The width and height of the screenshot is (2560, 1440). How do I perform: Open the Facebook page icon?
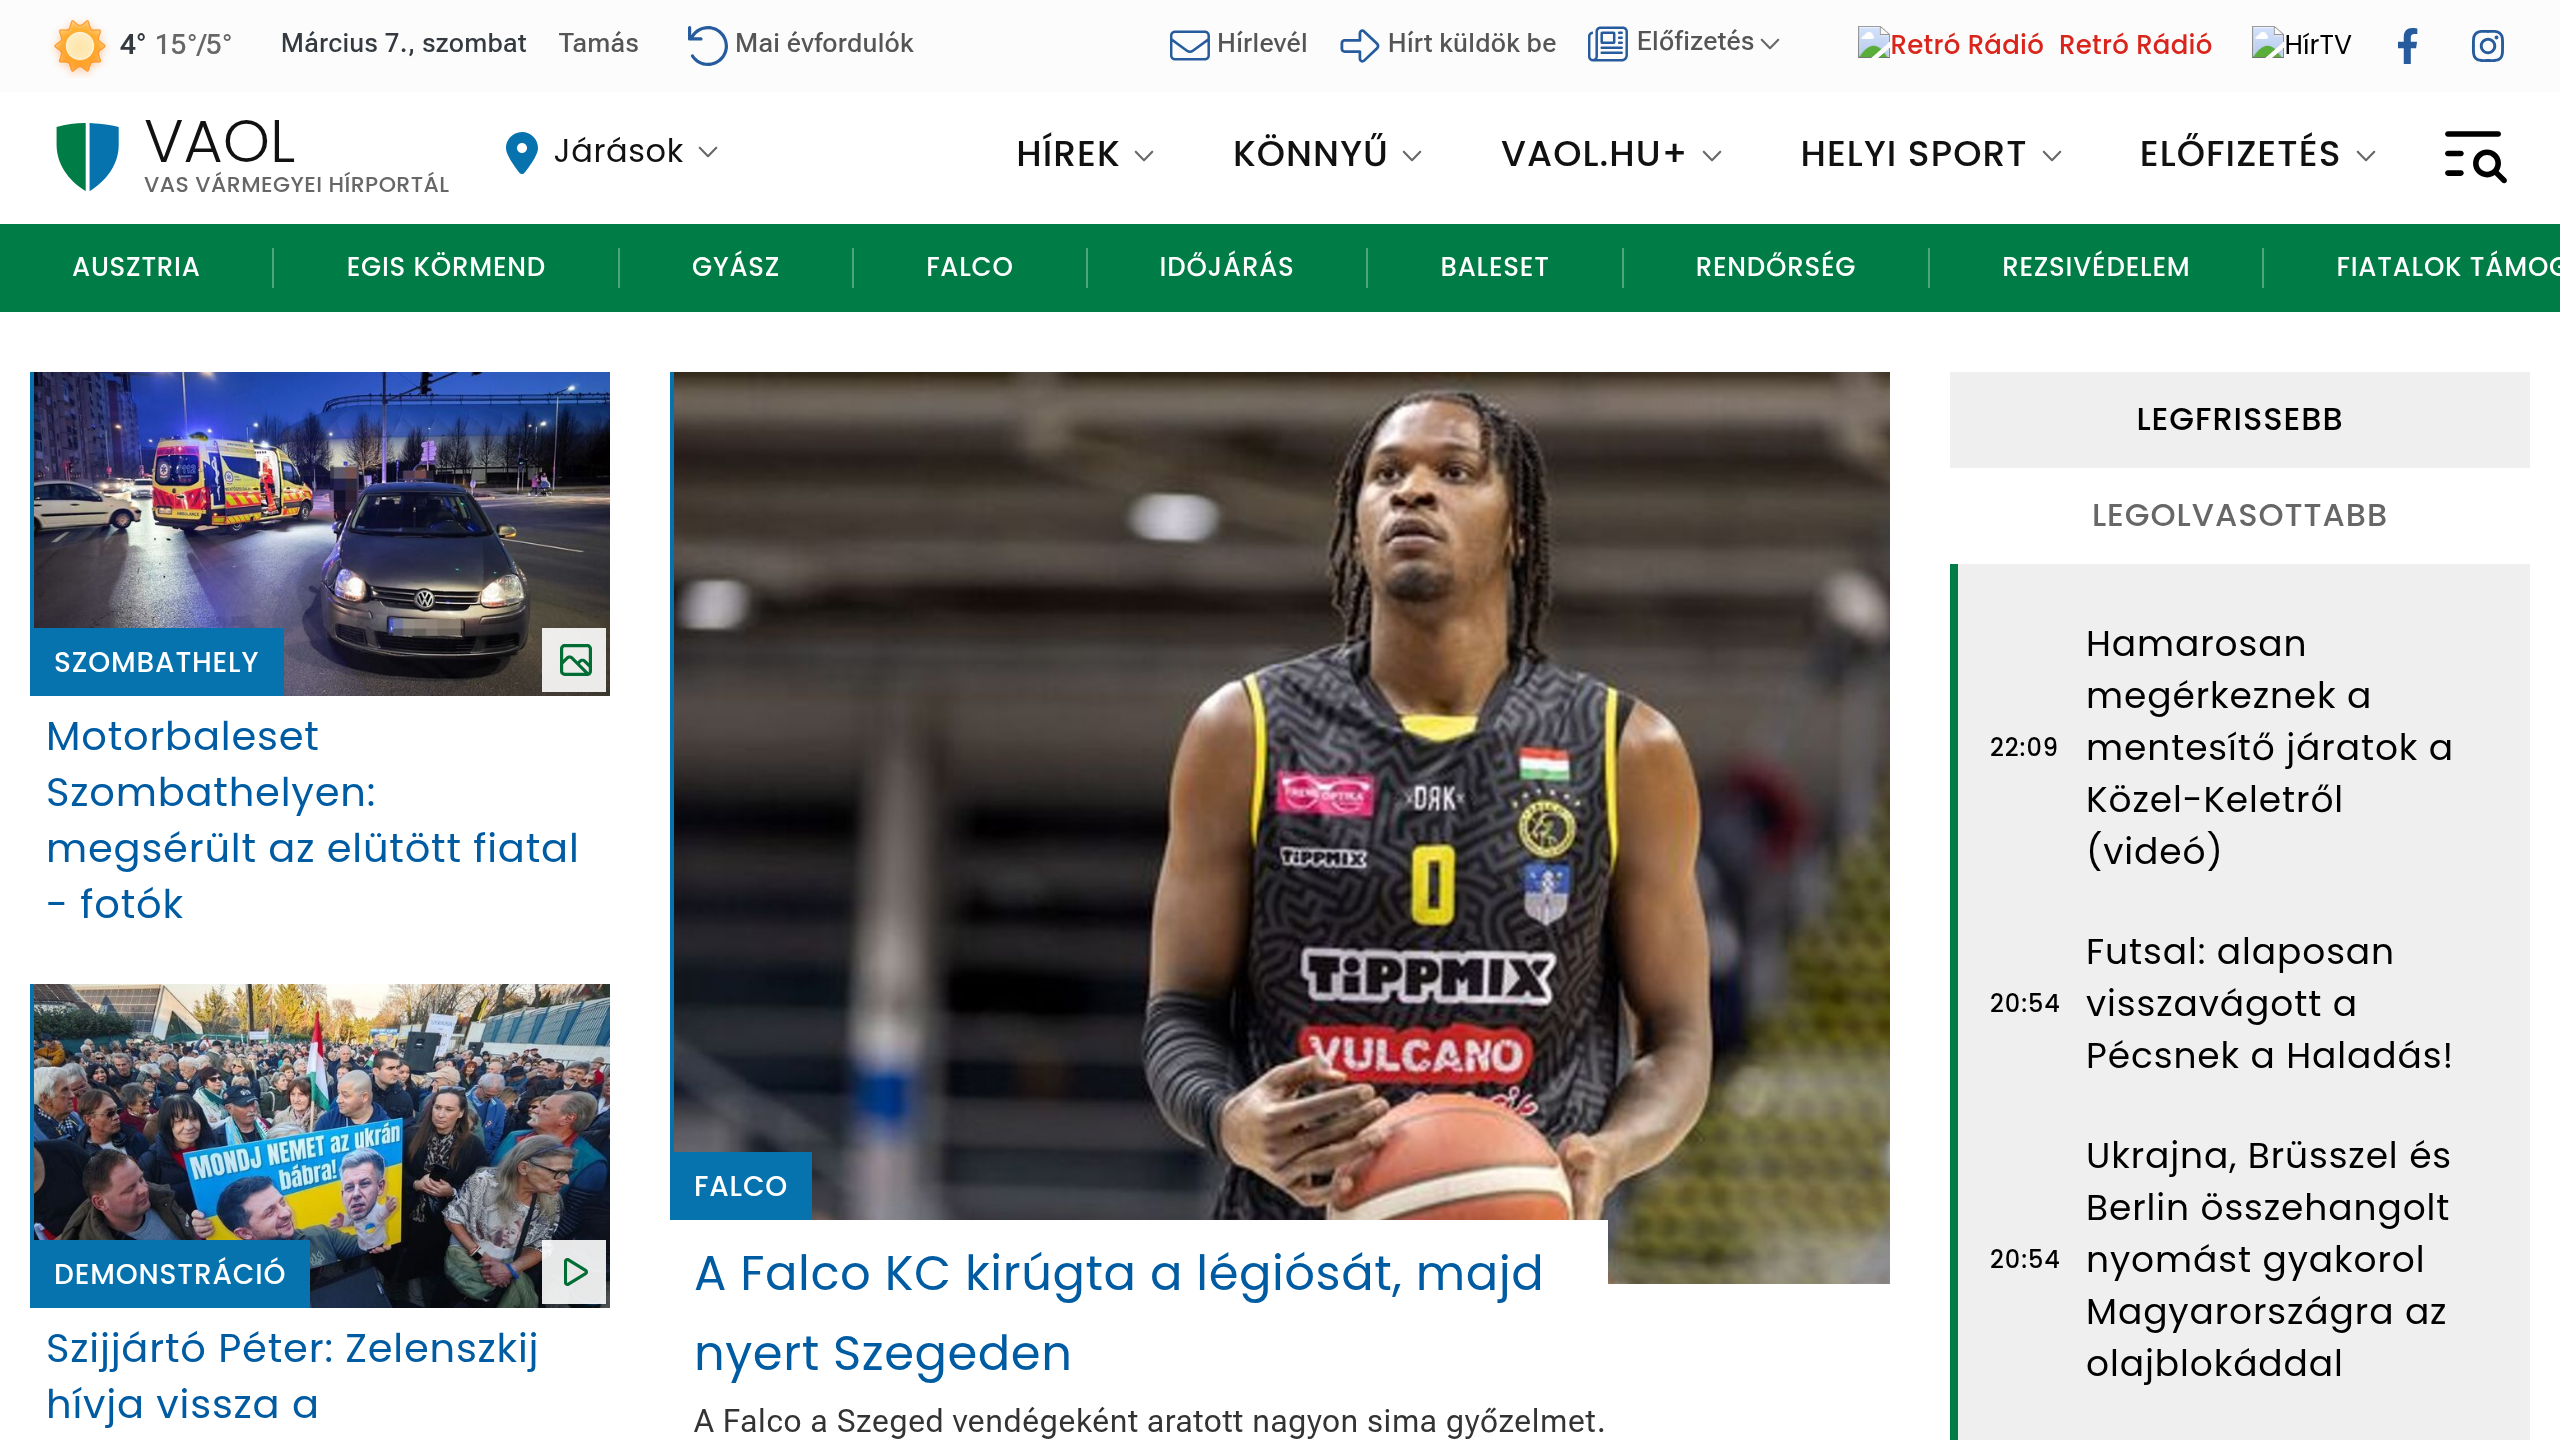click(x=2408, y=45)
